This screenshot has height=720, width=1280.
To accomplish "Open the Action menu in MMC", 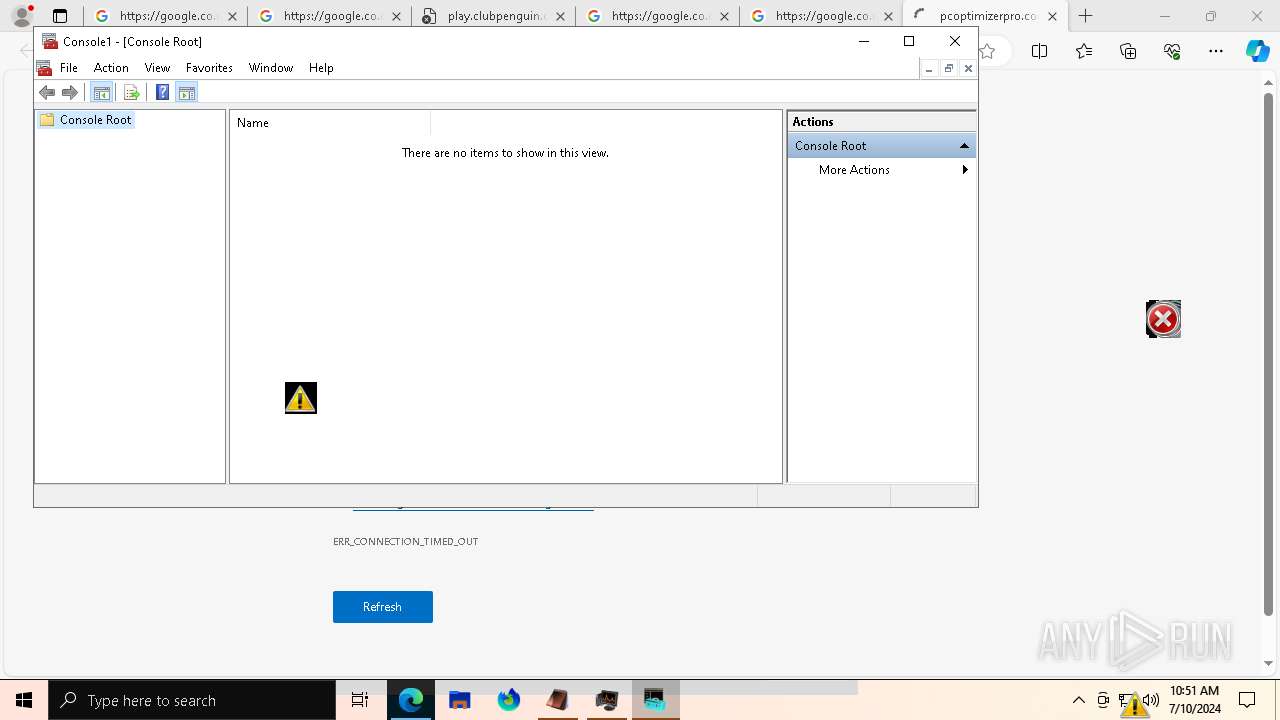I will click(111, 68).
